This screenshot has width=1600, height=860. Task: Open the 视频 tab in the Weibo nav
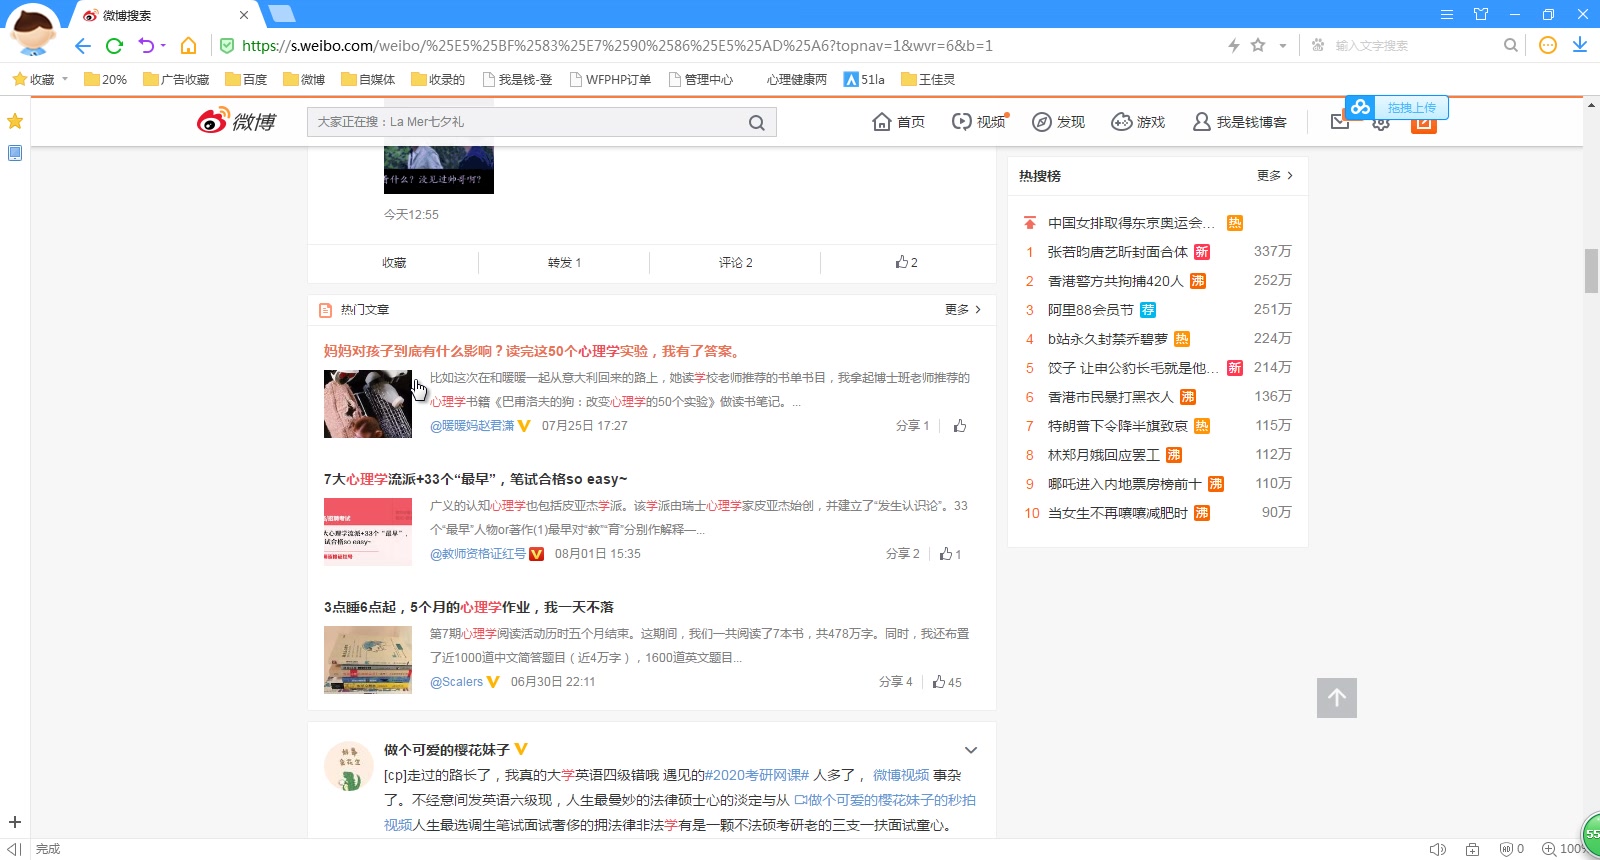point(980,122)
